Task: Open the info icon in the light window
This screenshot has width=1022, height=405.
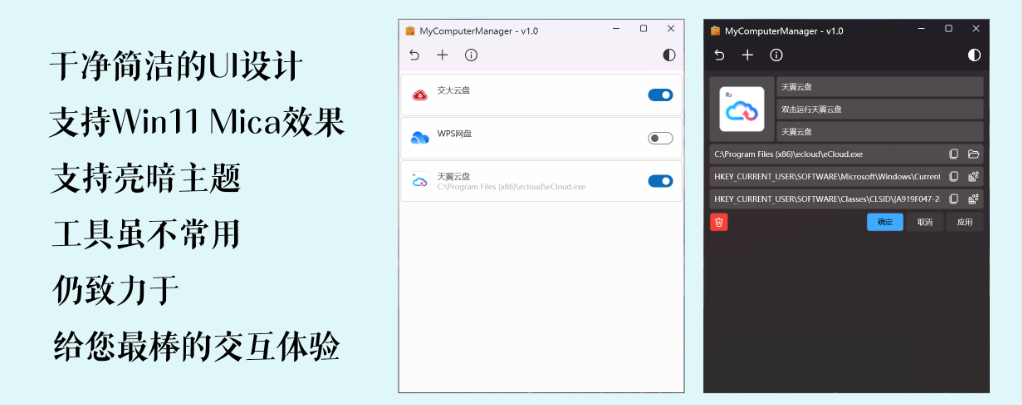Action: 471,55
